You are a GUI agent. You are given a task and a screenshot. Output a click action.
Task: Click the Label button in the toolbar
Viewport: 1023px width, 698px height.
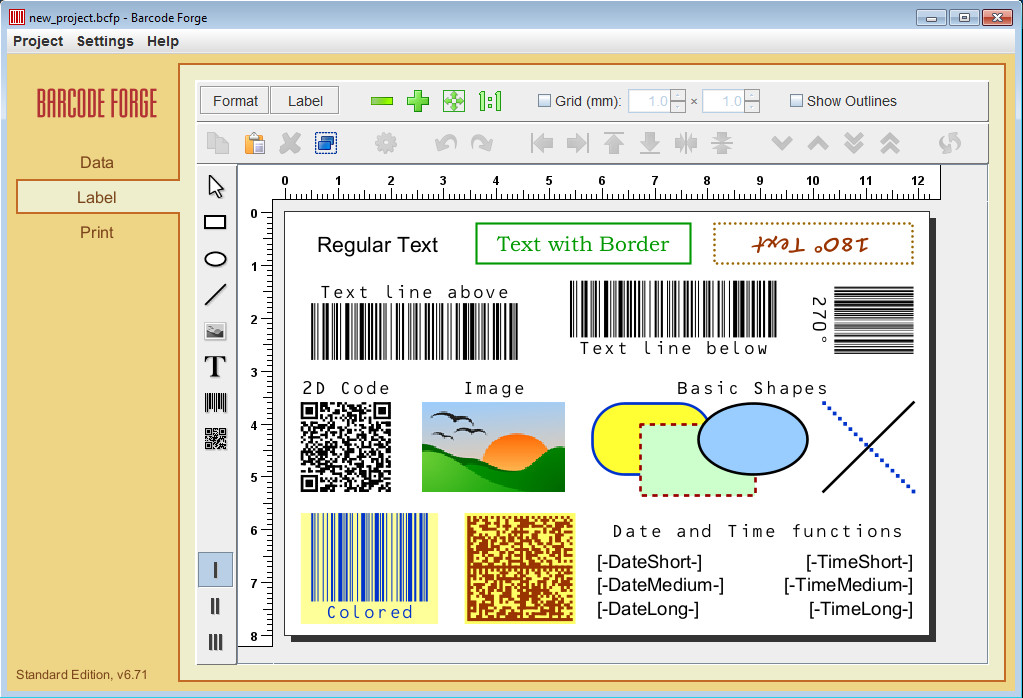[x=305, y=101]
